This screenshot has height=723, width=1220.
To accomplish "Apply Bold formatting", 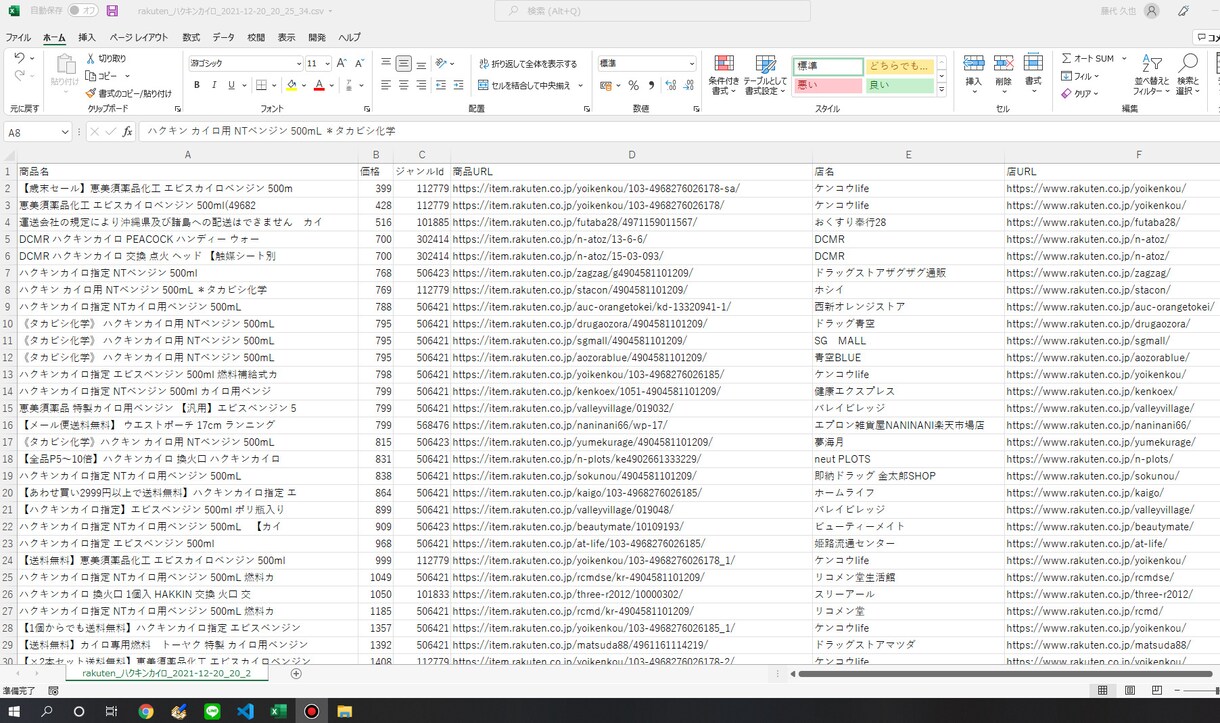I will pos(197,86).
